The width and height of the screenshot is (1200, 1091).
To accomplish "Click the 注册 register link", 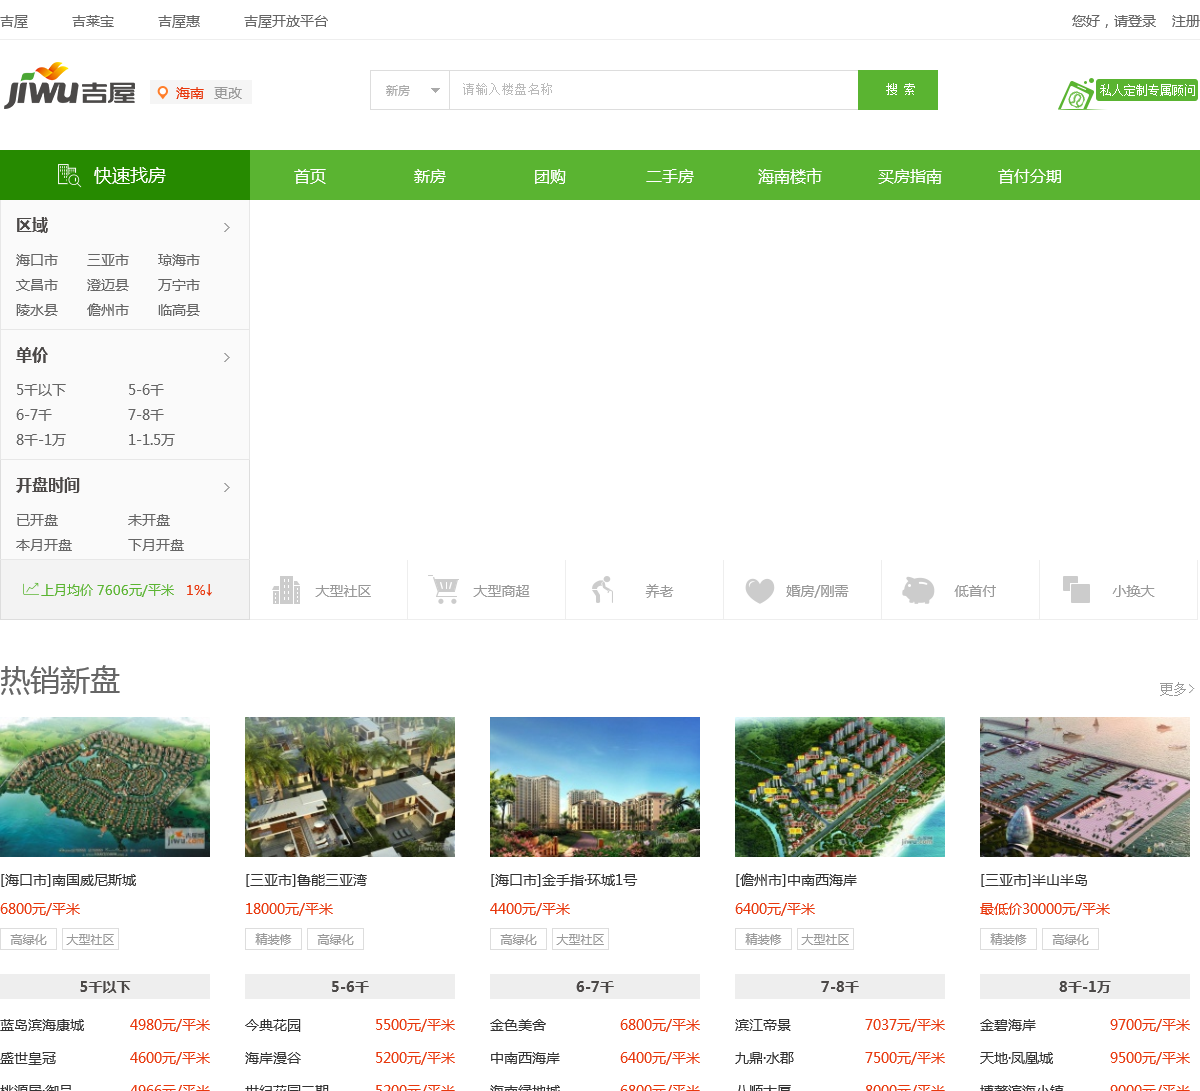I will [1186, 21].
